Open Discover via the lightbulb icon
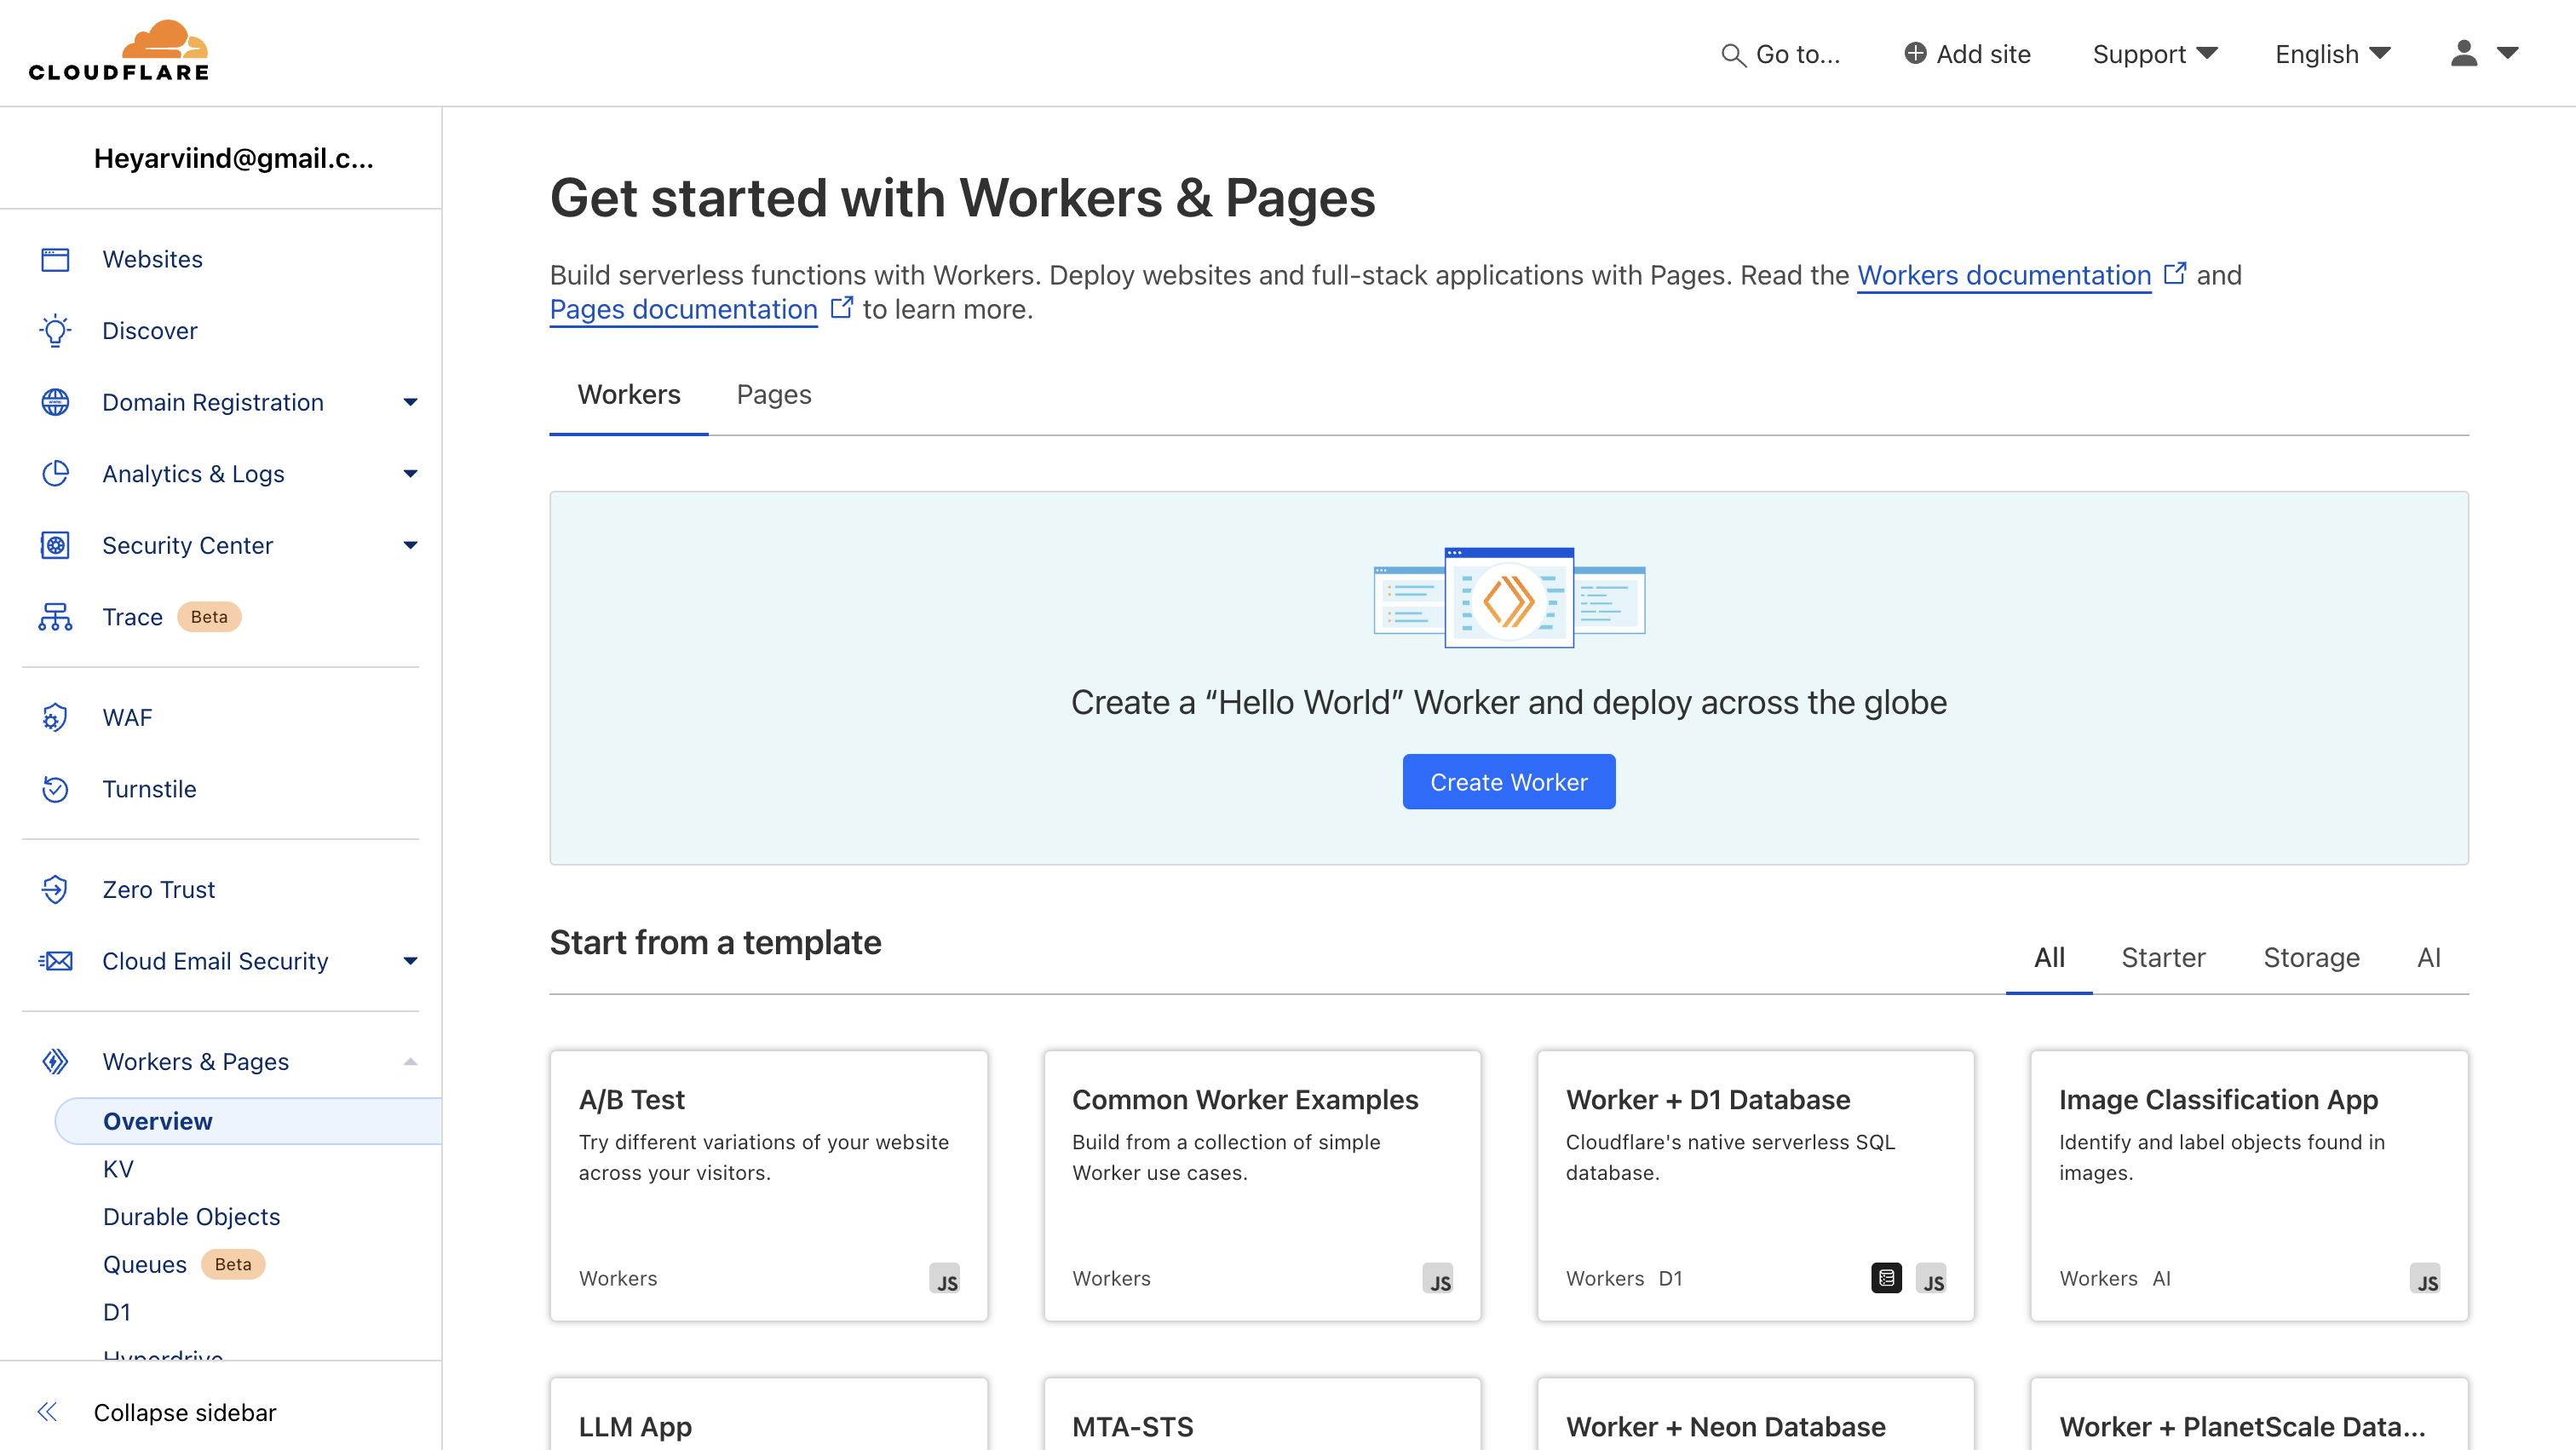Image resolution: width=2576 pixels, height=1450 pixels. pyautogui.click(x=55, y=330)
